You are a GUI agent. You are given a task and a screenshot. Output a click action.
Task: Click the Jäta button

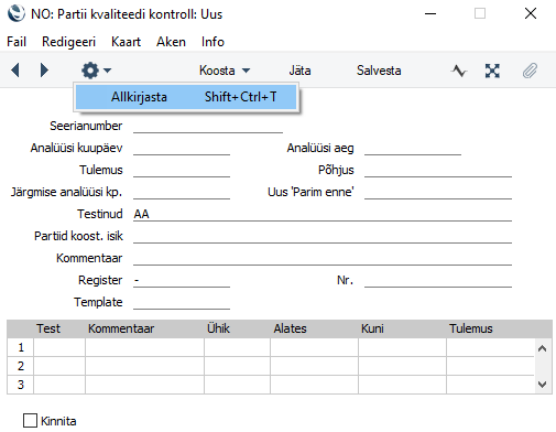point(300,70)
